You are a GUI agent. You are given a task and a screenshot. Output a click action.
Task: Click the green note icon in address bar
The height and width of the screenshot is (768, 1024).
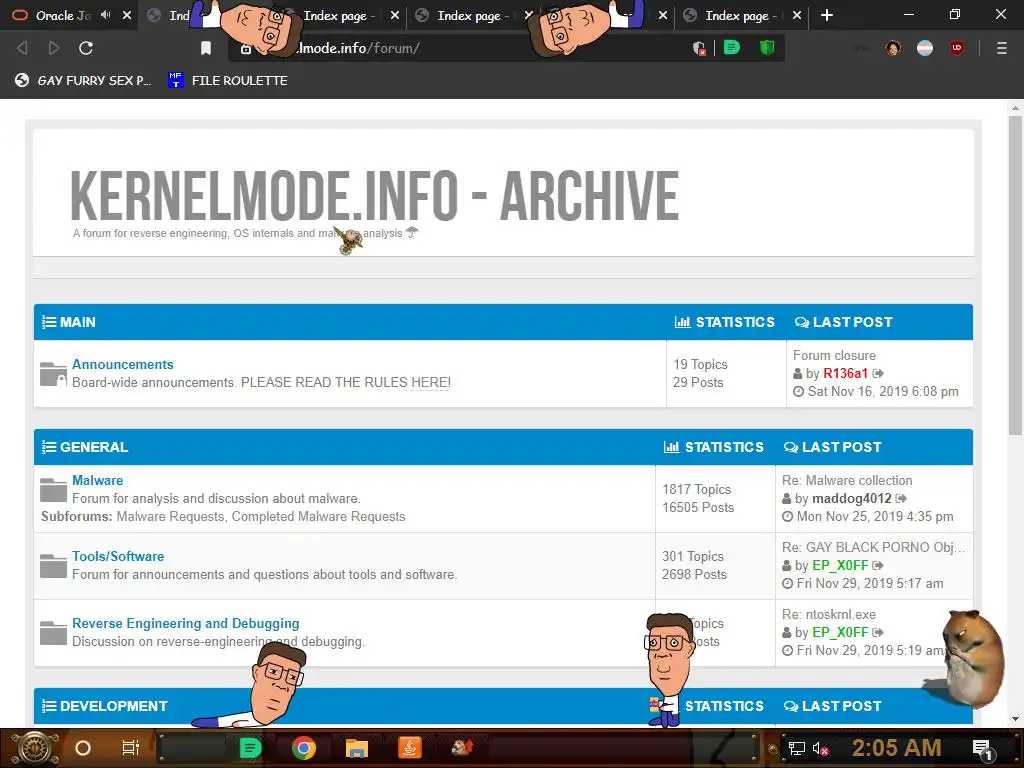tap(731, 47)
